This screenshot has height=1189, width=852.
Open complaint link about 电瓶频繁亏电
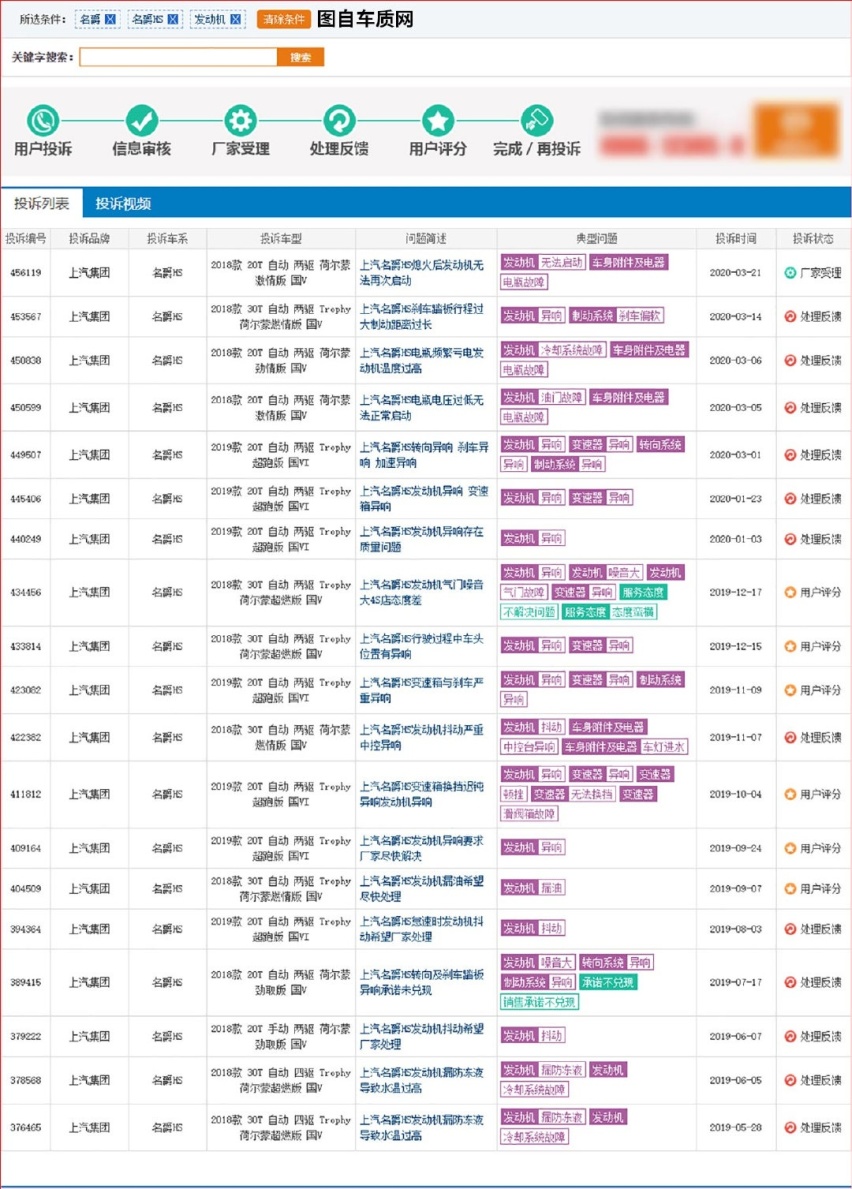(421, 360)
